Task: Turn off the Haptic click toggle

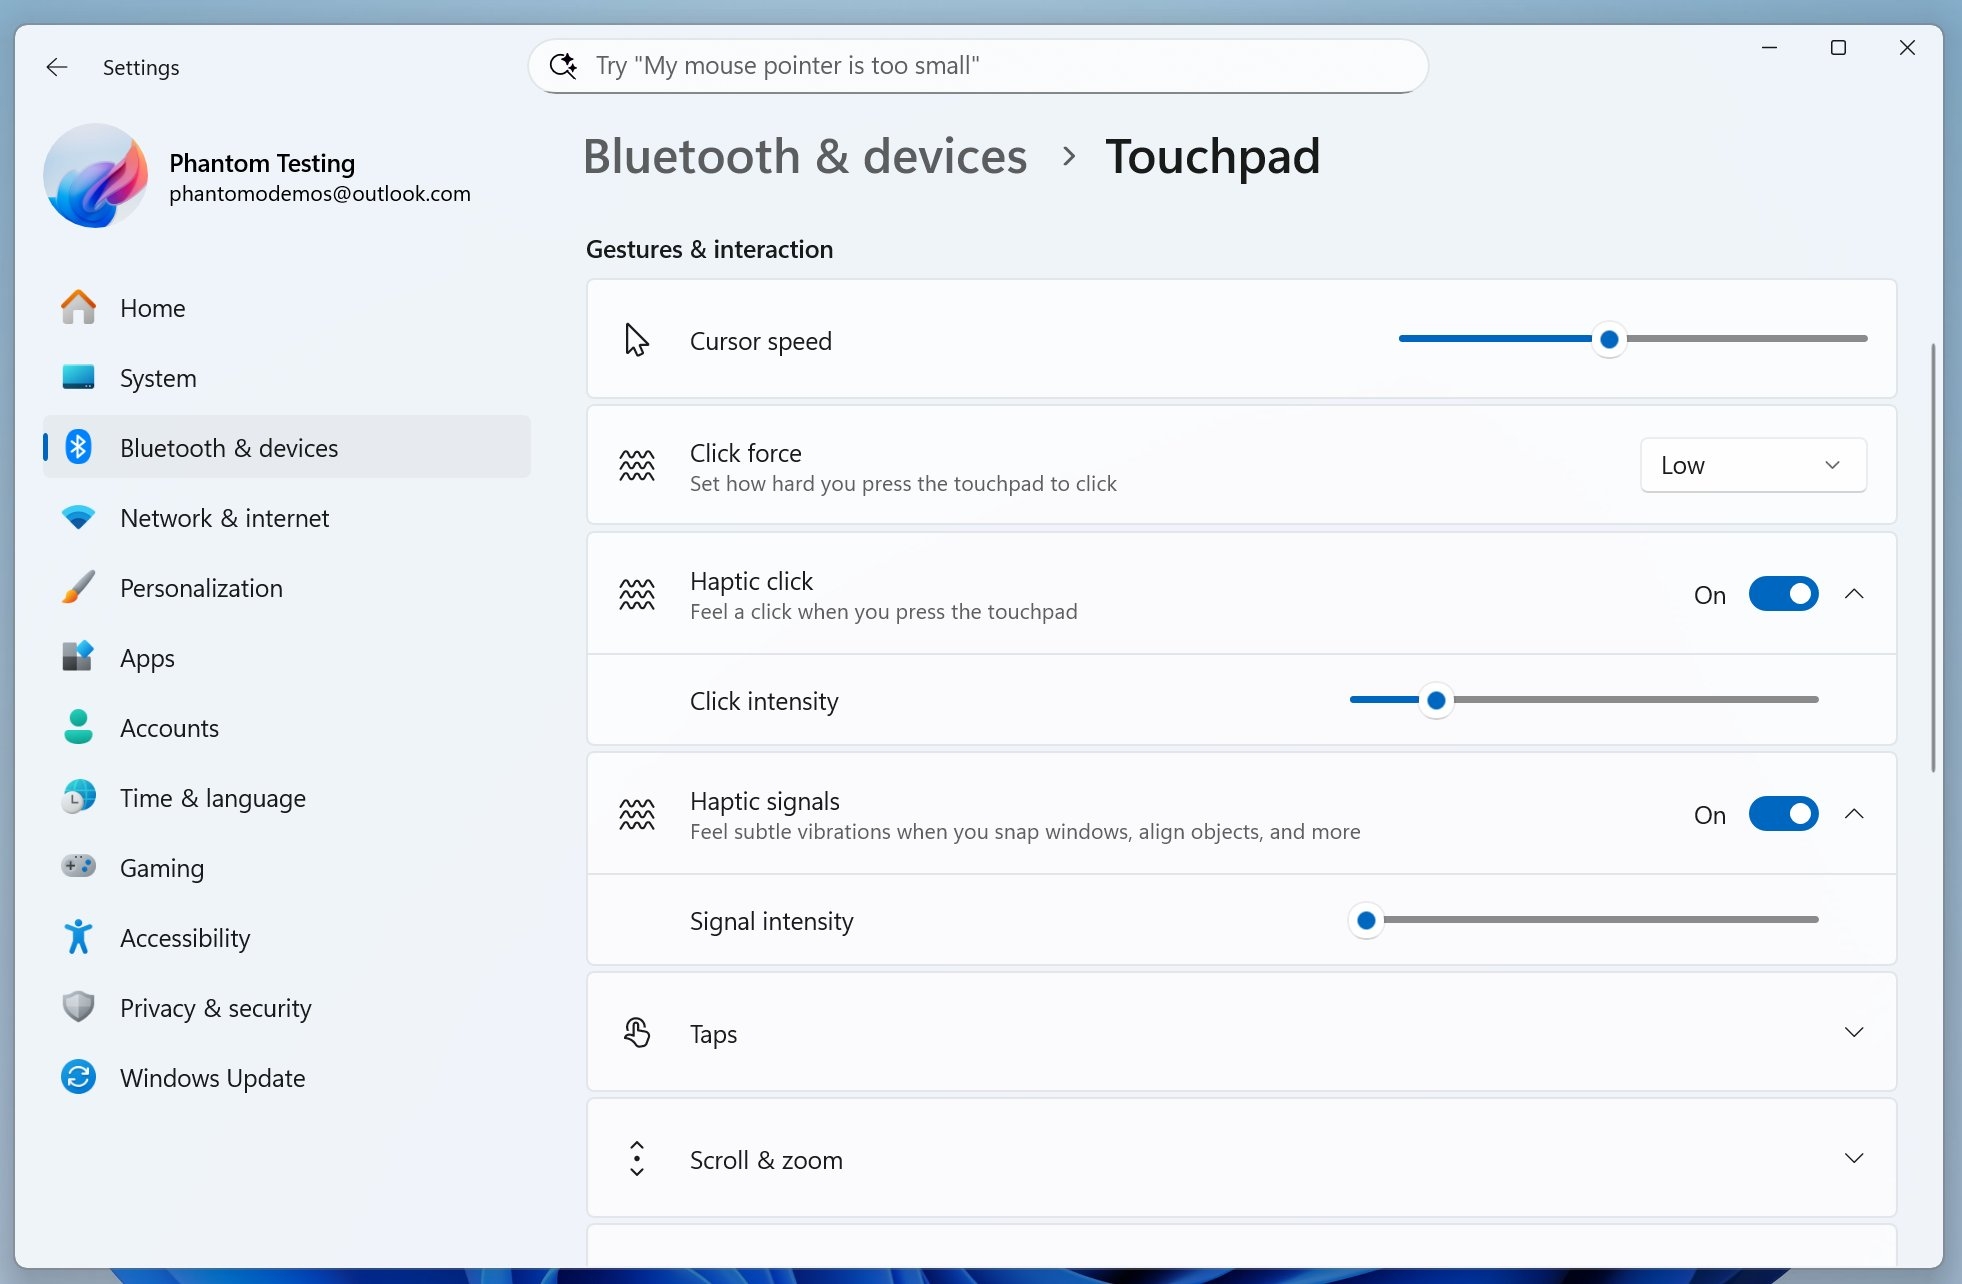Action: 1782,593
